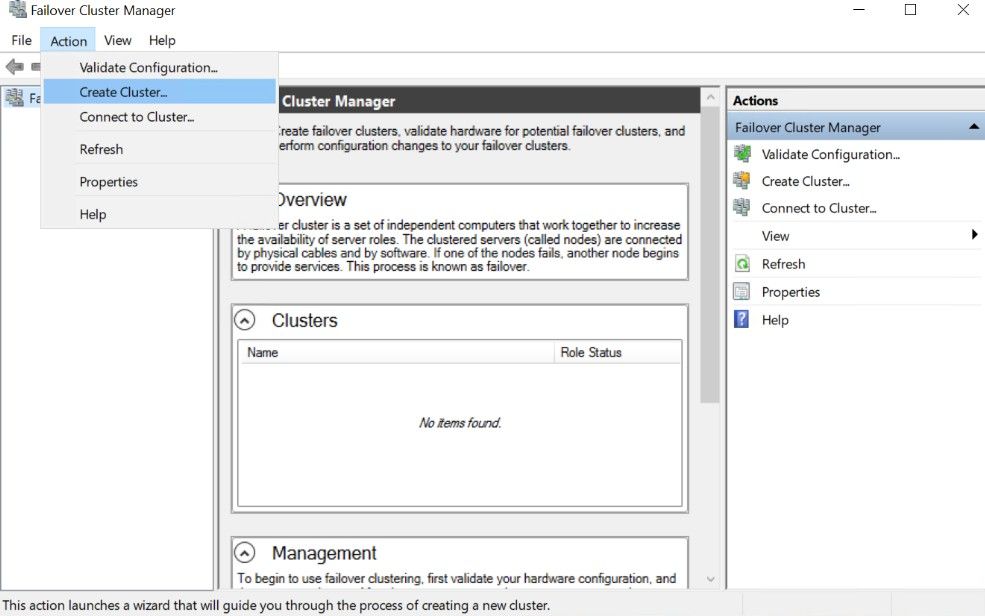The image size is (985, 616).
Task: Choose Validate Configuration from Action menu
Action: [160, 67]
